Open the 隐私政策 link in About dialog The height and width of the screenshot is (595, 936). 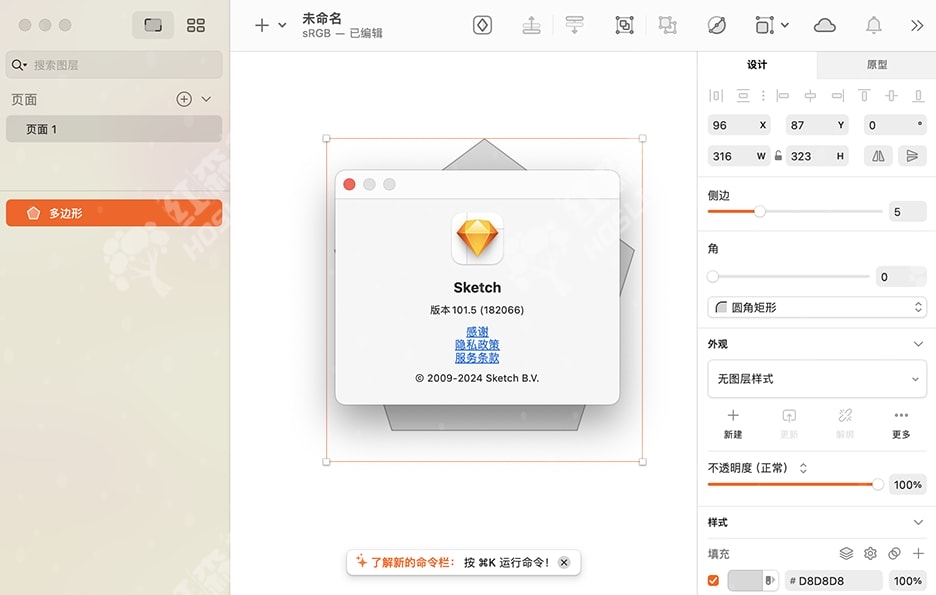pyautogui.click(x=477, y=344)
